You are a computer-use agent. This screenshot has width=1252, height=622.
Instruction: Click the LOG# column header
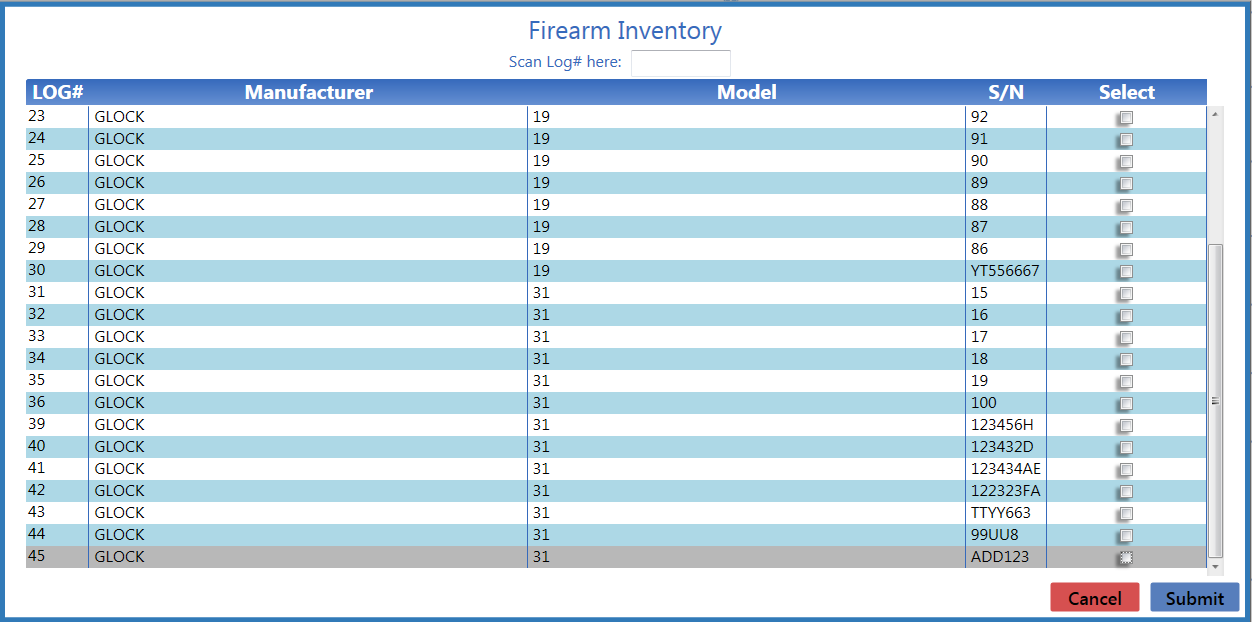click(57, 92)
